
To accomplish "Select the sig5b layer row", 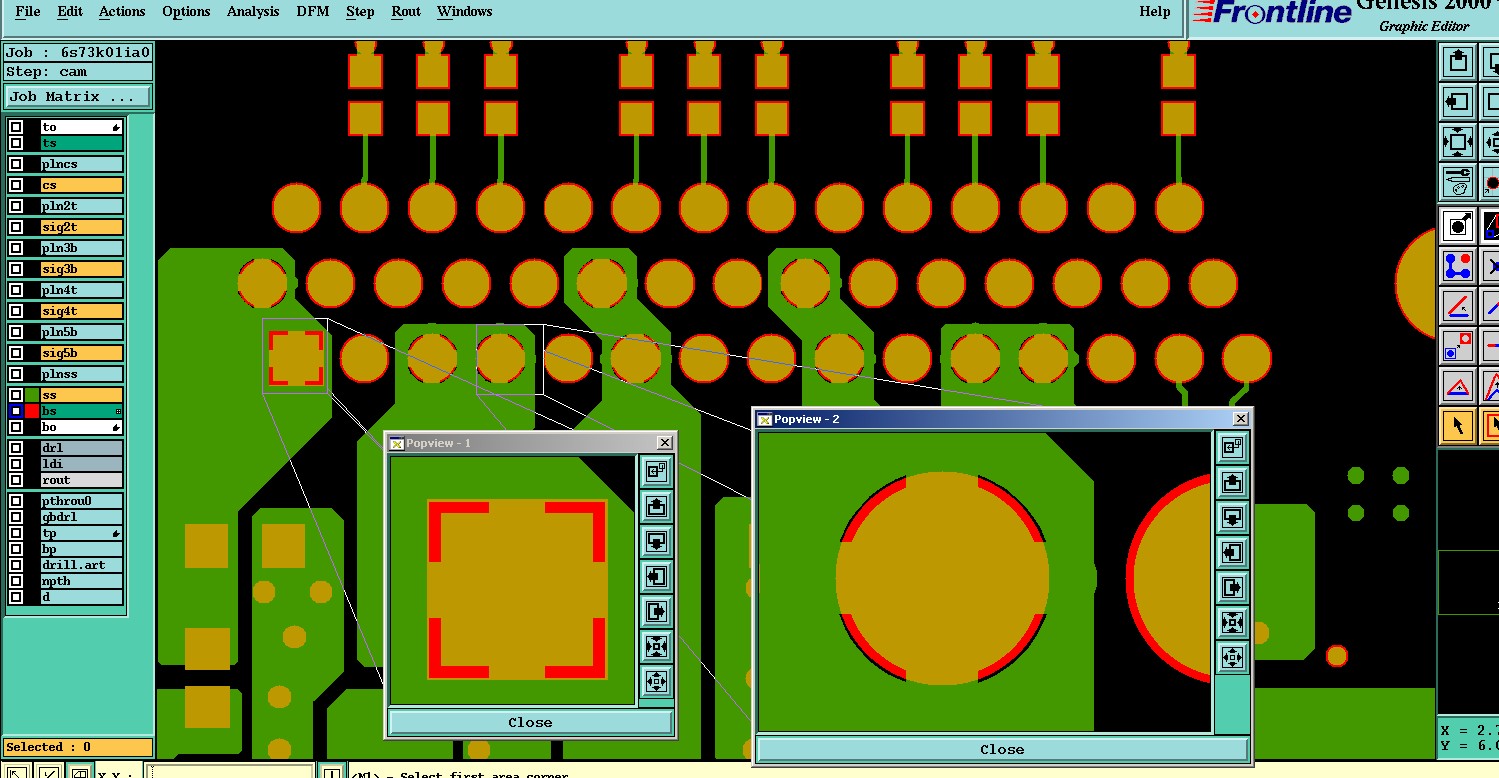I will coord(81,353).
